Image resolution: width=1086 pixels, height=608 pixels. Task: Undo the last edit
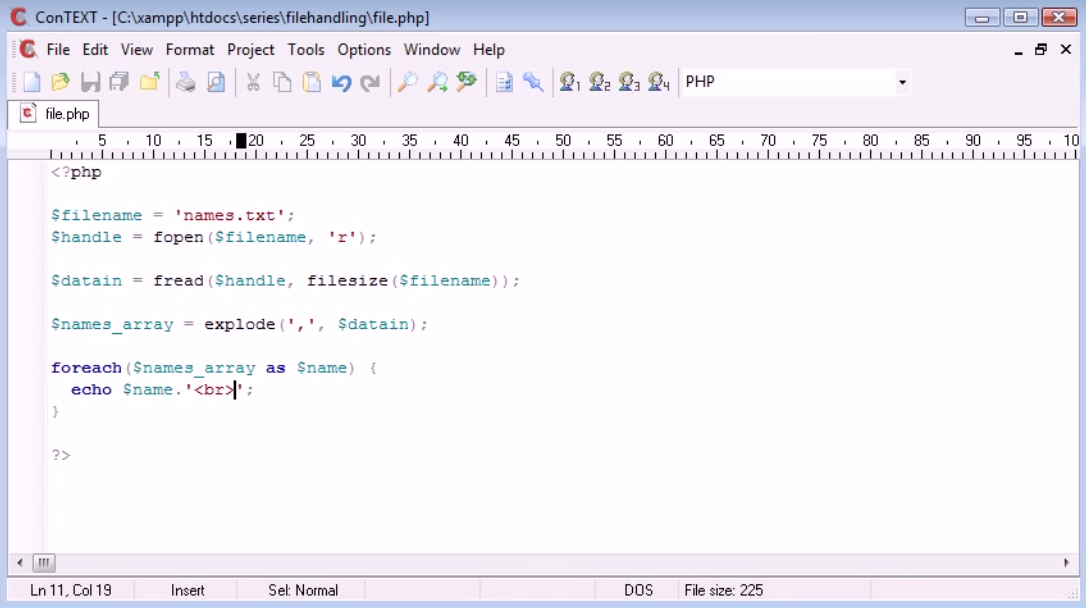click(x=340, y=83)
